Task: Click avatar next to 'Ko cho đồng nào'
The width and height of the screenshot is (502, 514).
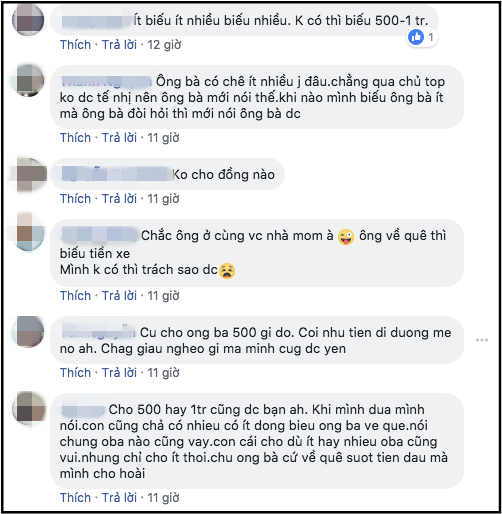Action: tap(28, 174)
